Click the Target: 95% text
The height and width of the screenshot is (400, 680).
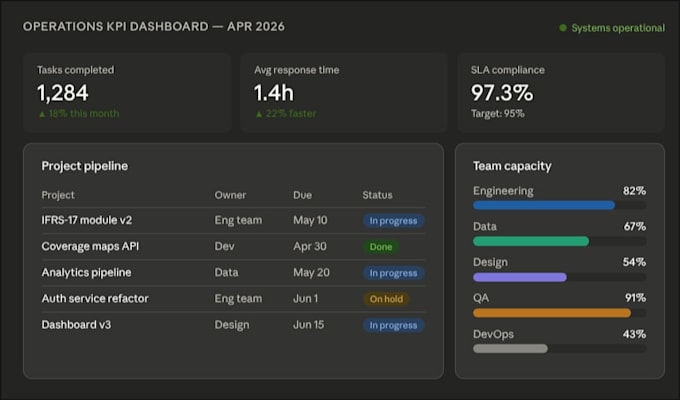tap(498, 114)
